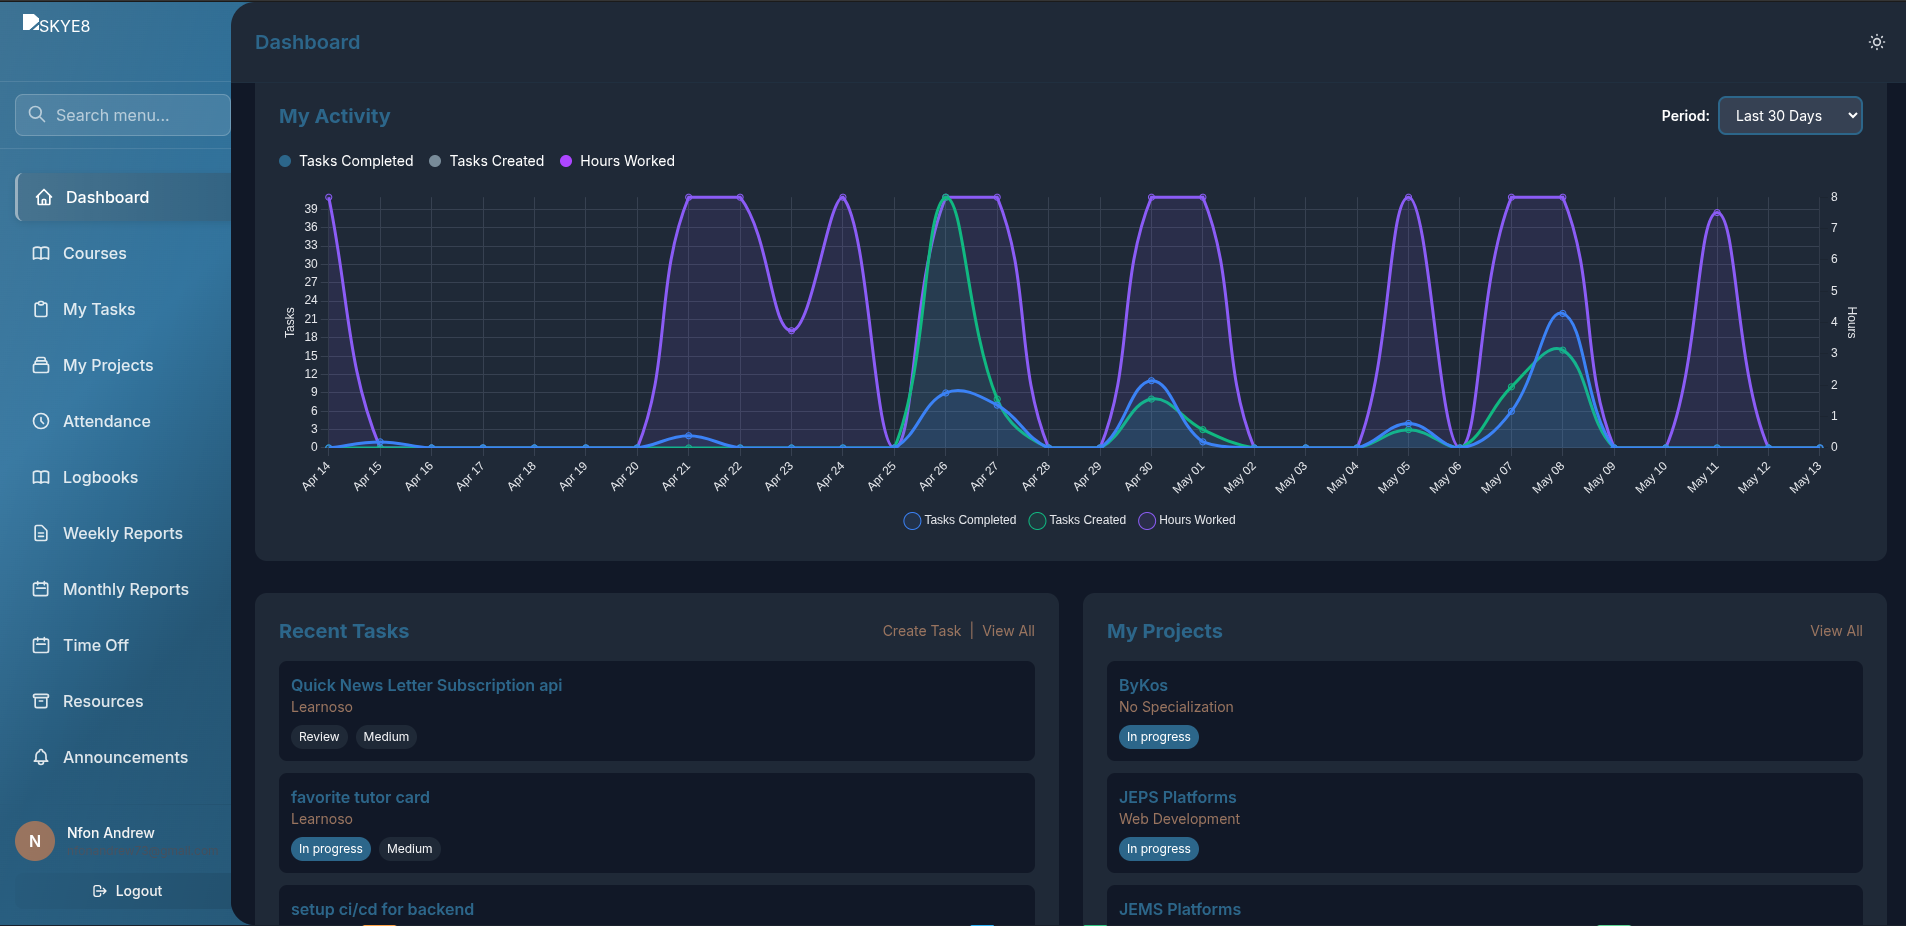This screenshot has height=926, width=1906.
Task: Go to My Tasks page
Action: pyautogui.click(x=123, y=309)
